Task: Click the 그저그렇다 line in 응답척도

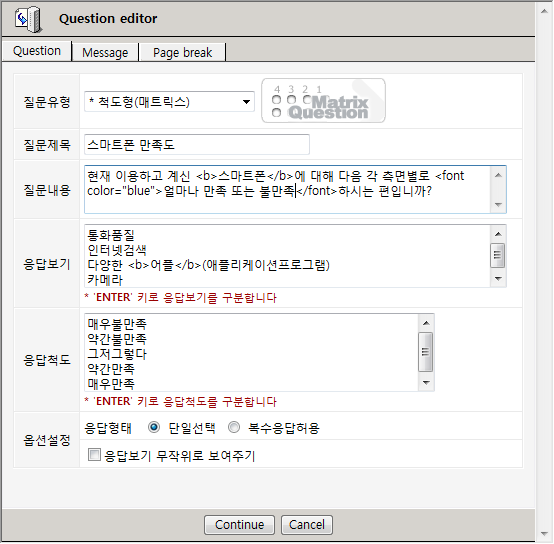Action: pyautogui.click(x=117, y=354)
